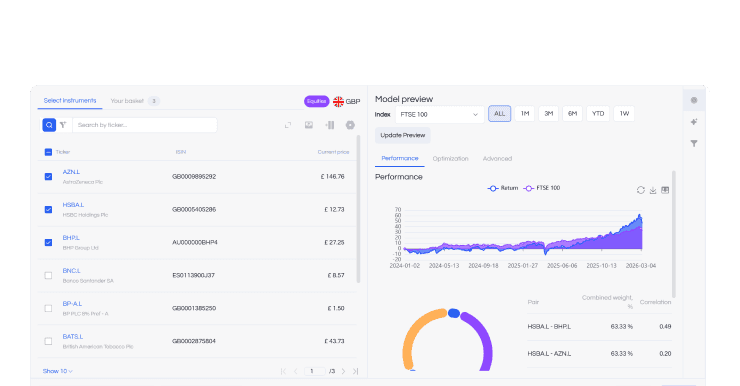Click the page number input box
The height and width of the screenshot is (386, 740).
point(315,371)
